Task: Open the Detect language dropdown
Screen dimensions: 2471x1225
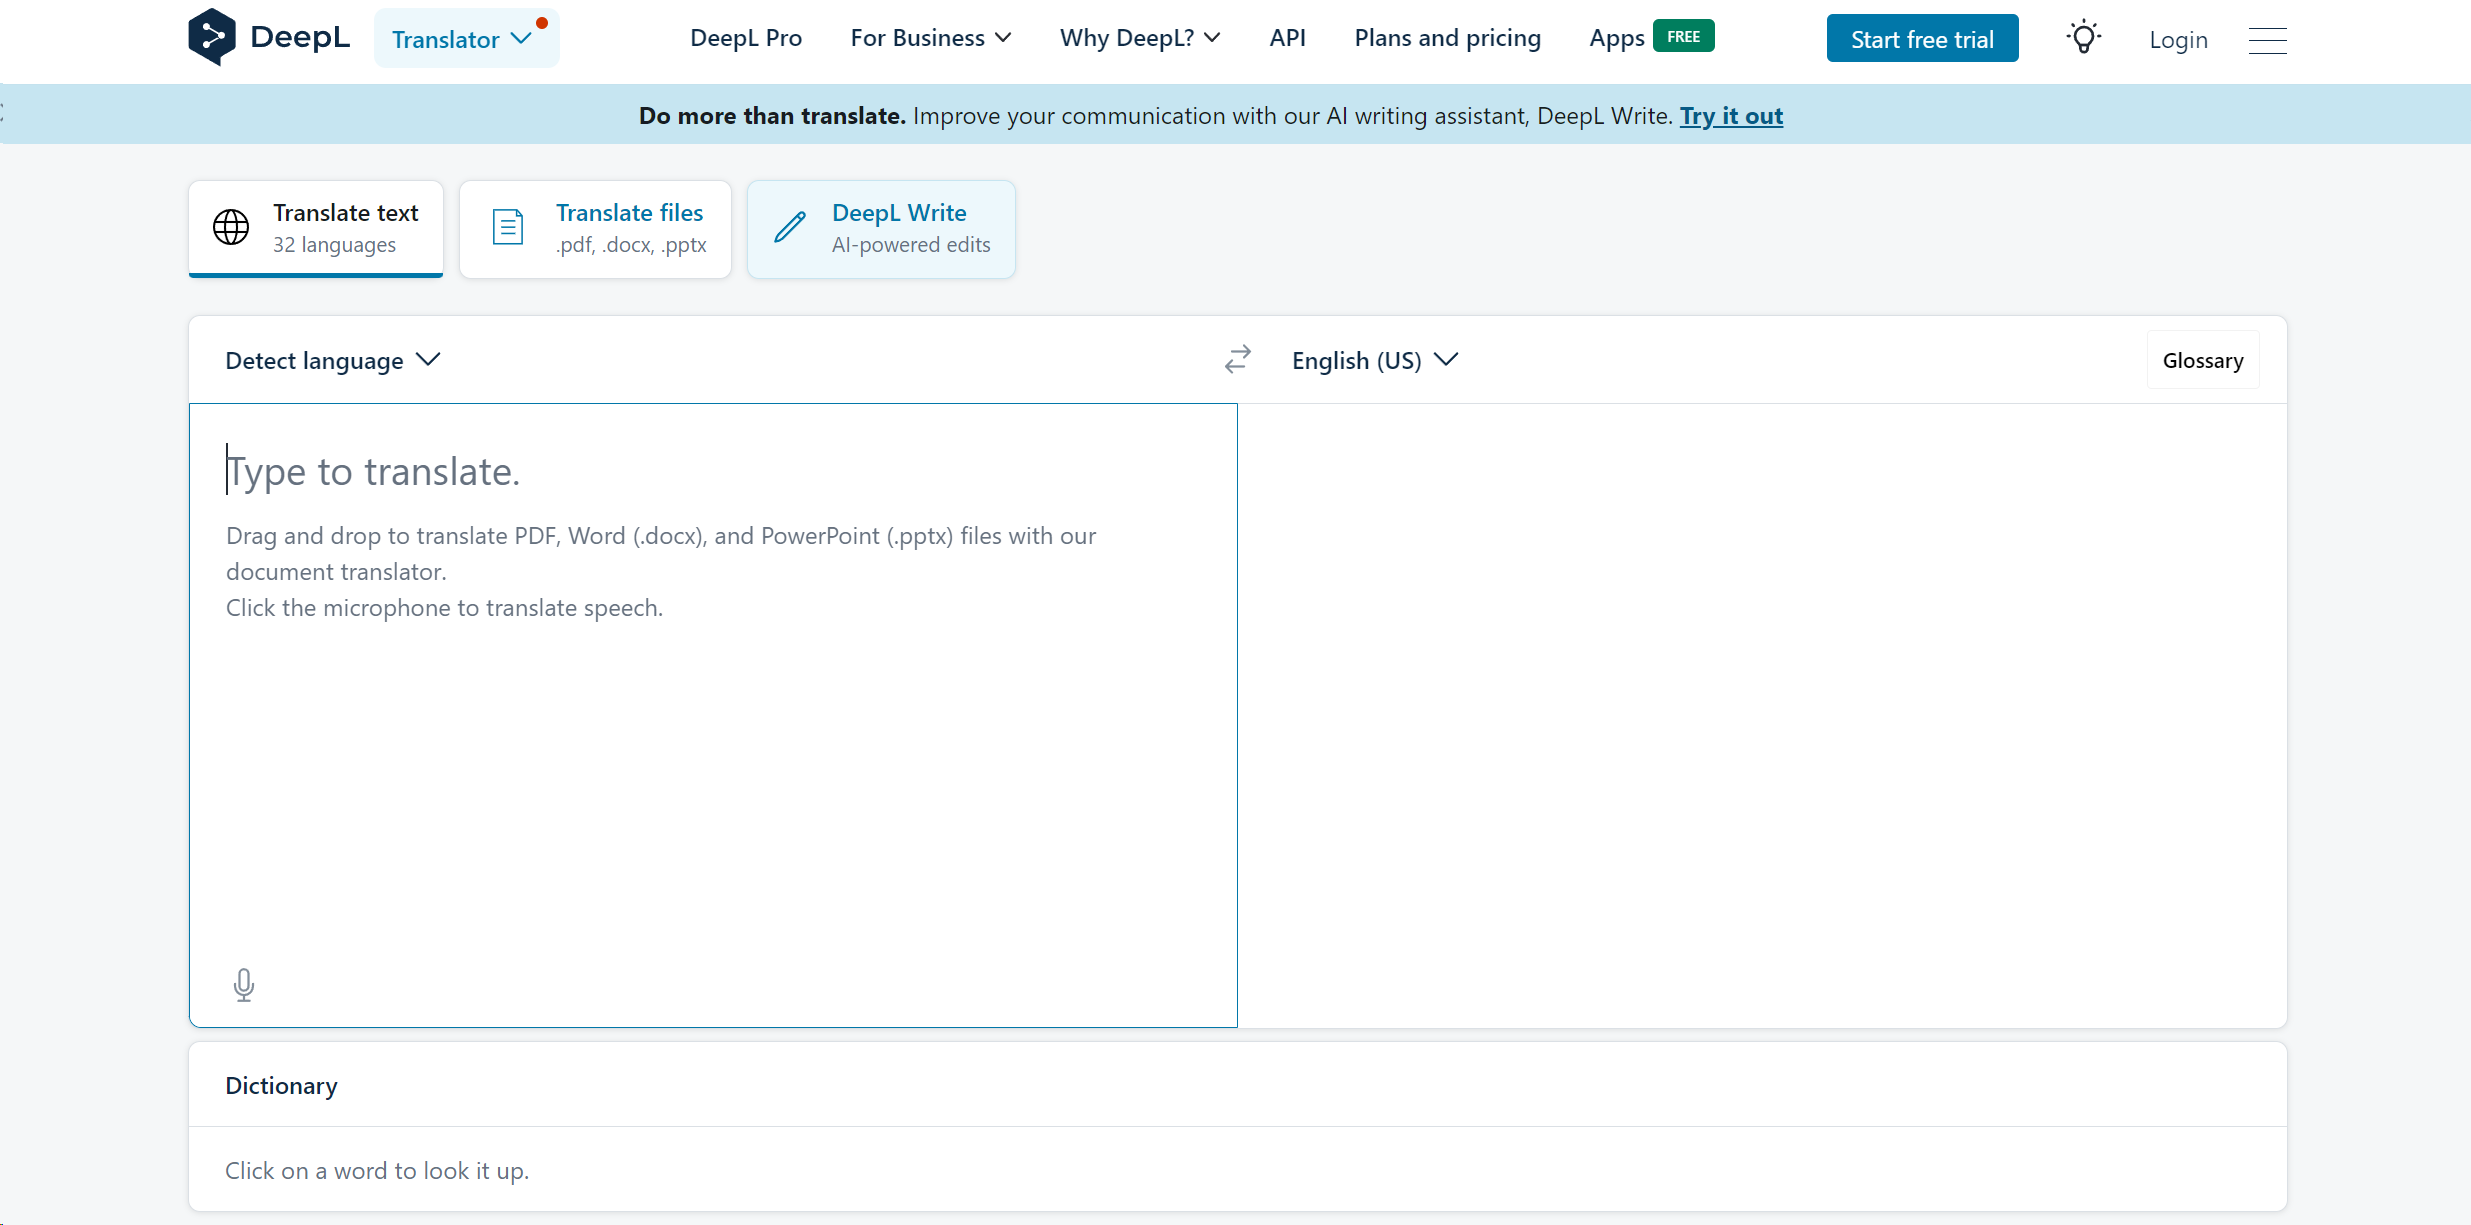Action: click(x=331, y=360)
